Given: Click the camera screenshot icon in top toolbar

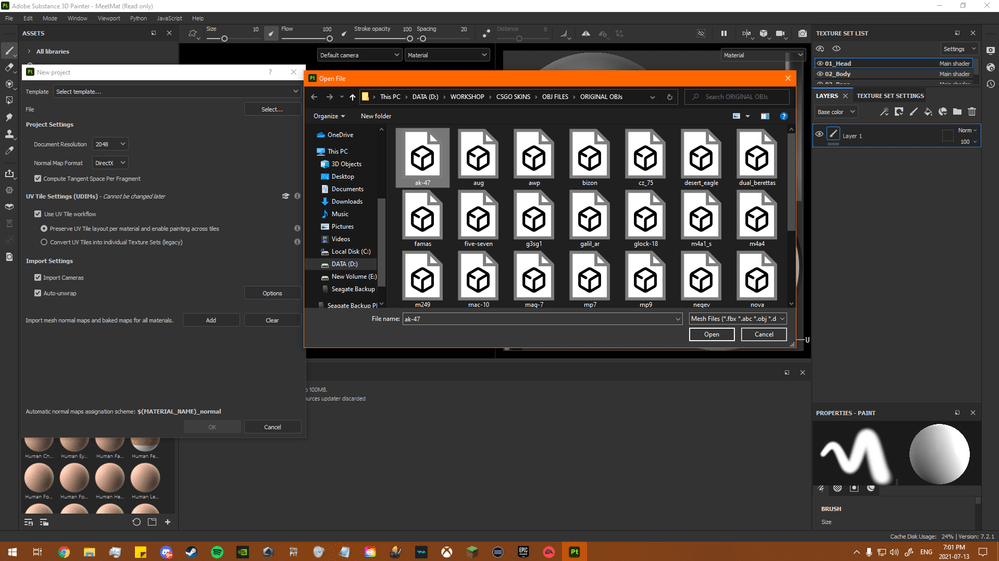Looking at the screenshot, I should pyautogui.click(x=802, y=34).
